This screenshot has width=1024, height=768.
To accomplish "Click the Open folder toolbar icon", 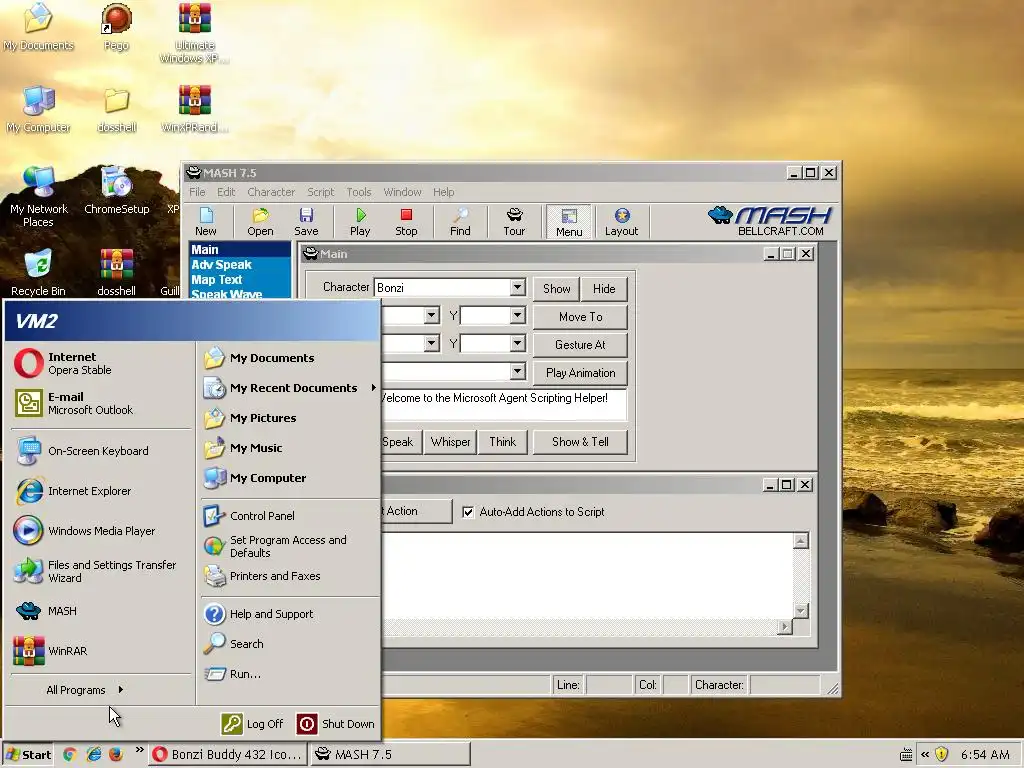I will tap(260, 222).
